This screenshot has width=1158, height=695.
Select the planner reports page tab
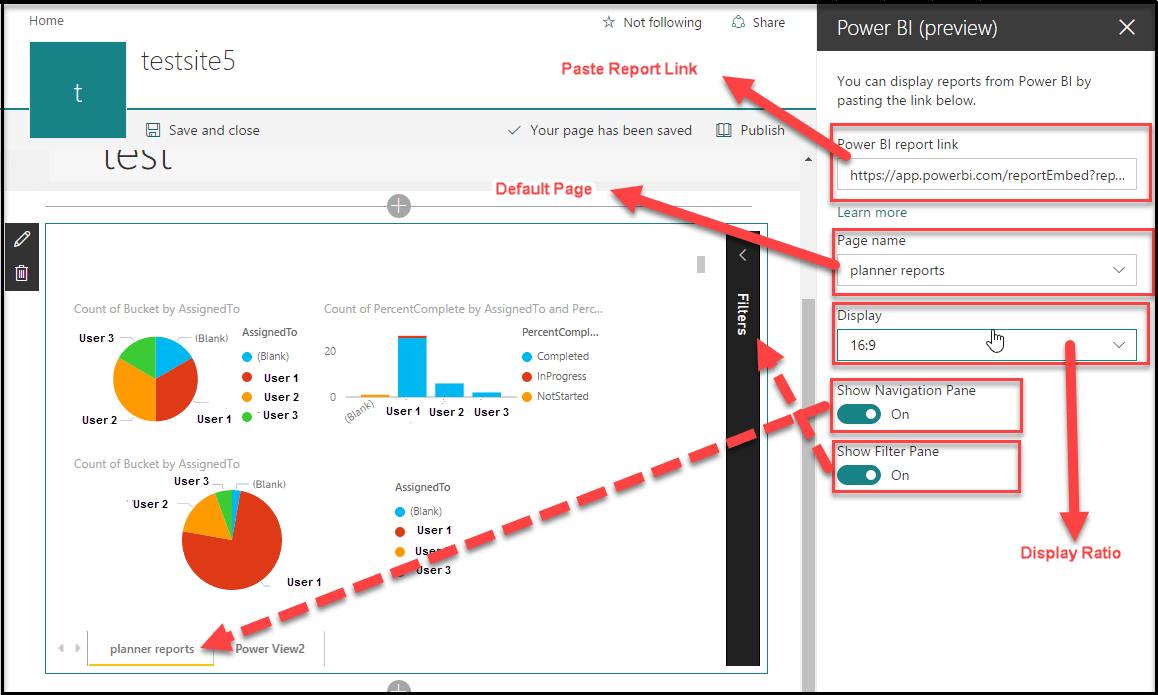click(x=152, y=649)
